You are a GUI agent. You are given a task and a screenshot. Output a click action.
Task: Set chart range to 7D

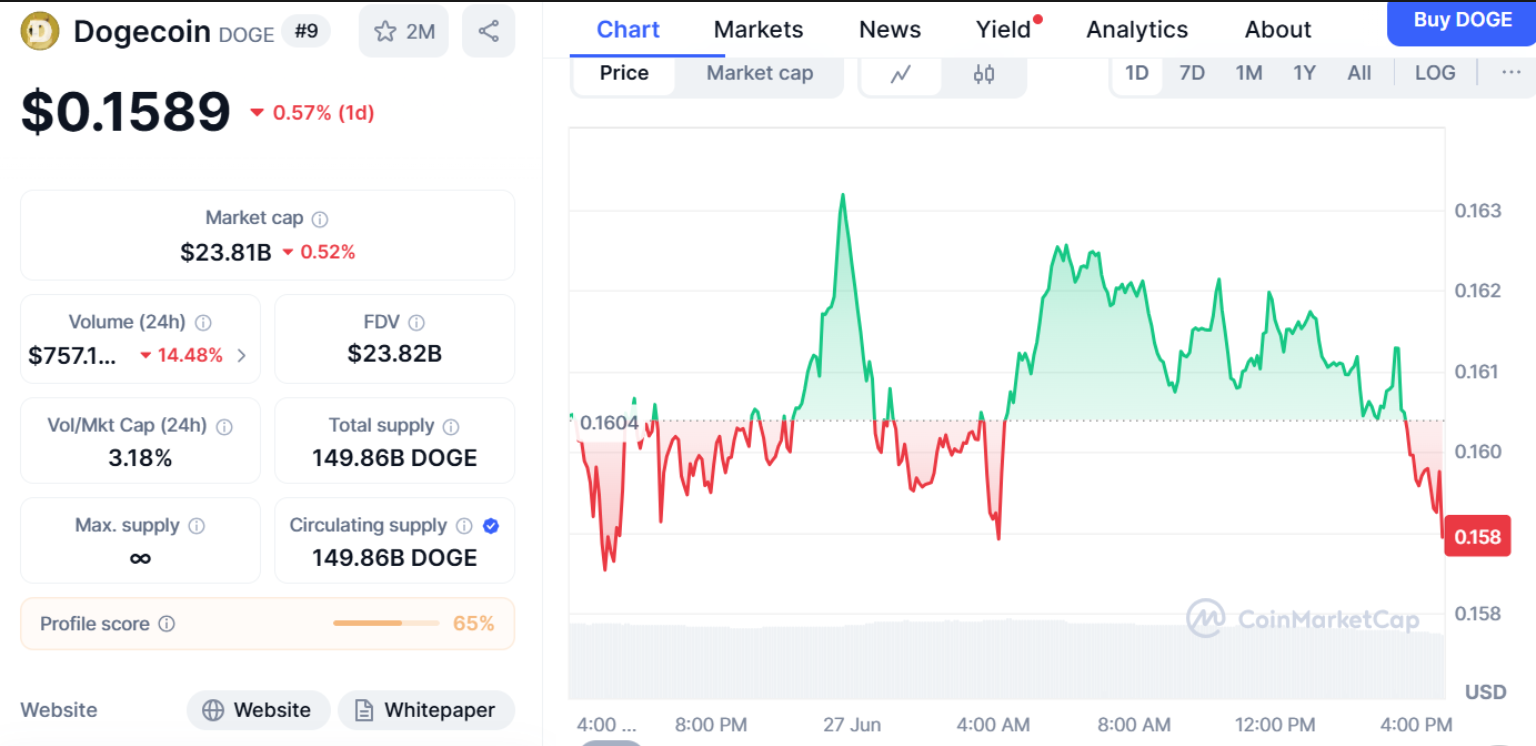coord(1192,73)
